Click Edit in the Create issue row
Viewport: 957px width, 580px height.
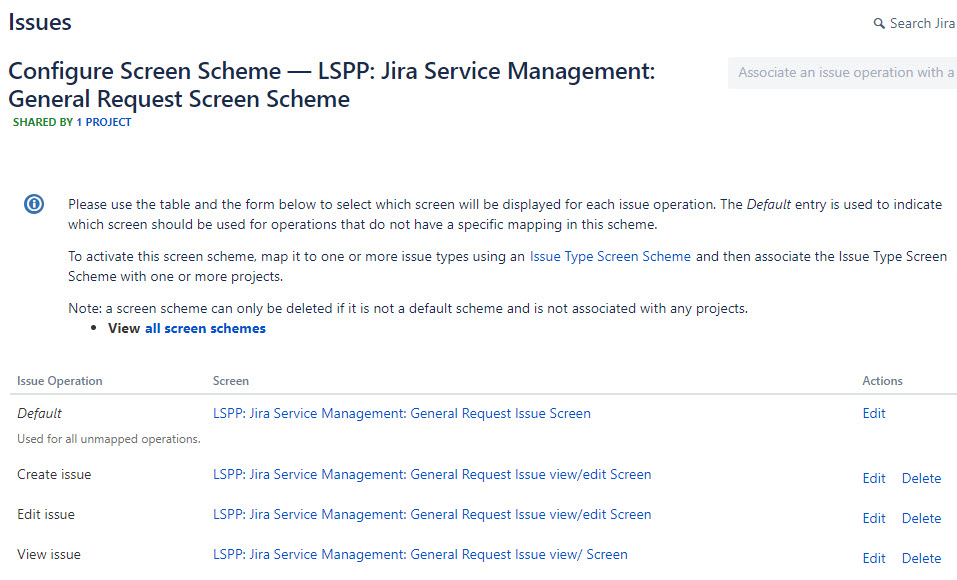874,478
